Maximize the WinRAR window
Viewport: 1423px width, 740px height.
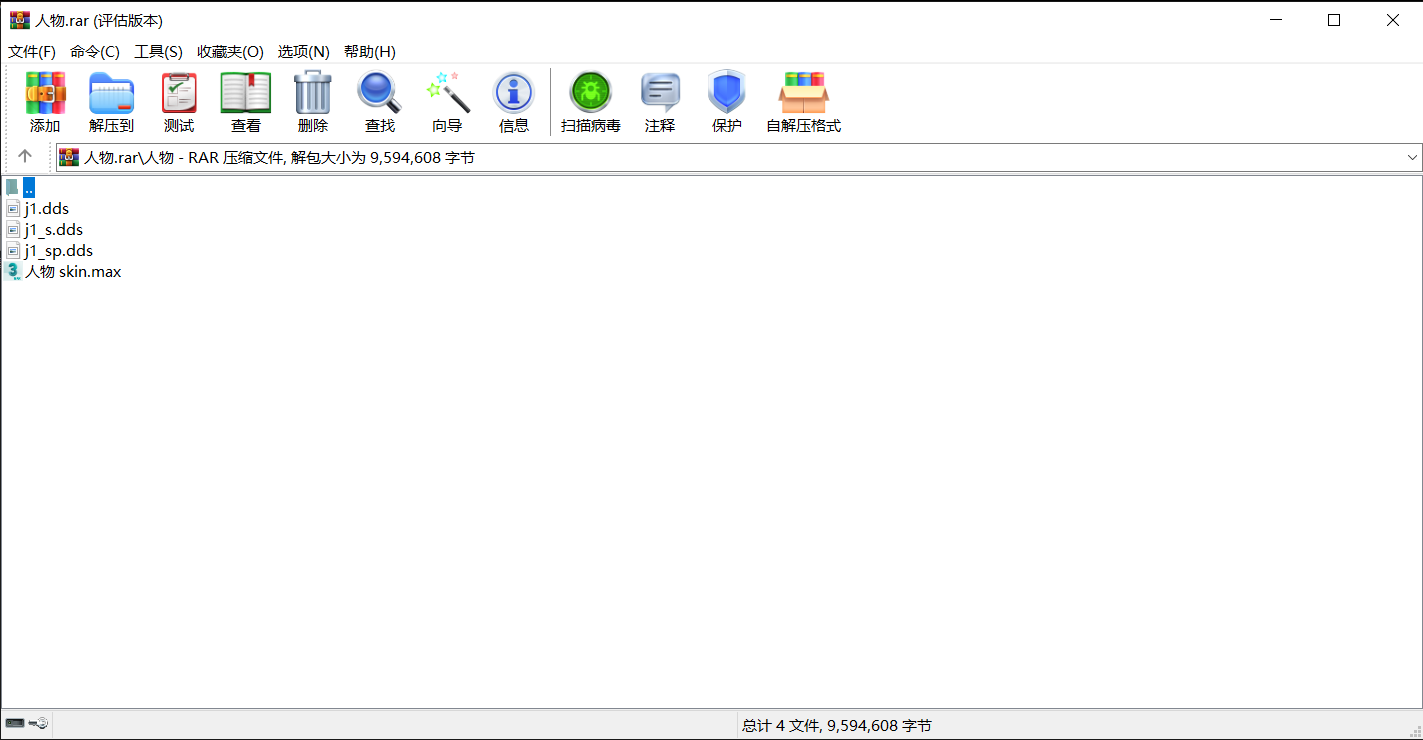click(1334, 20)
